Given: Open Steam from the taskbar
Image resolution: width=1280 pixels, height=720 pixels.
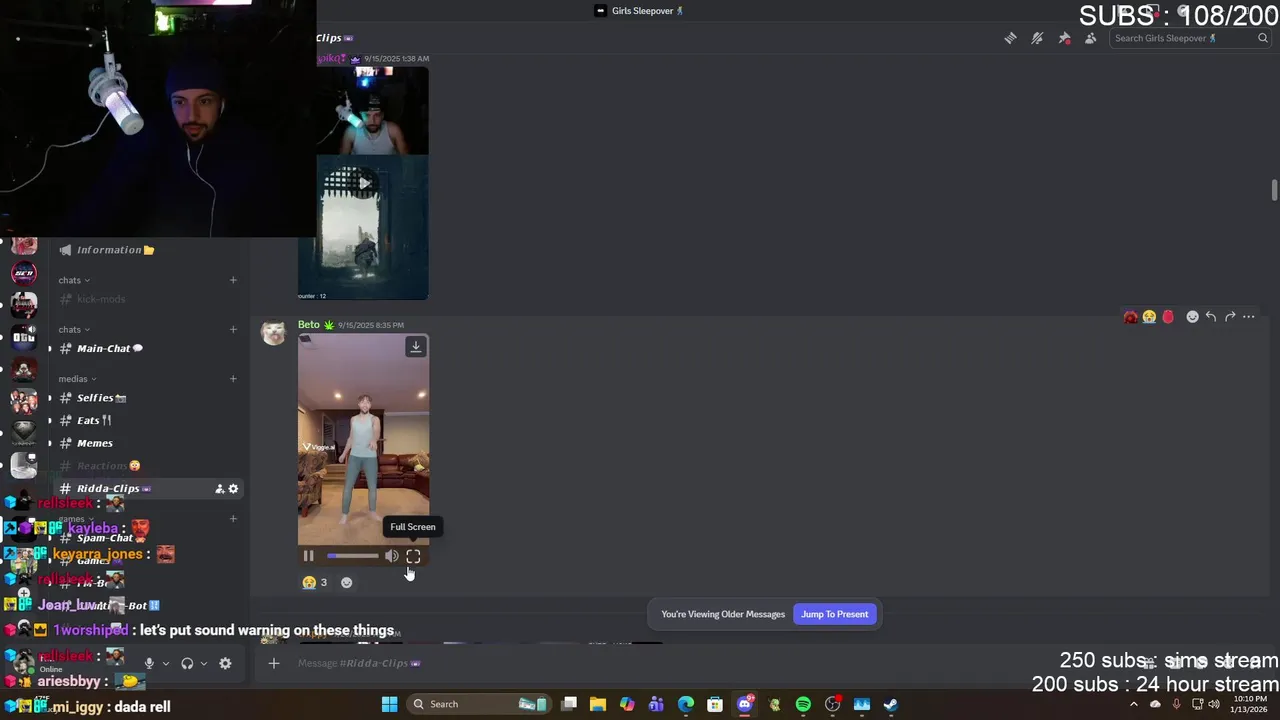Looking at the screenshot, I should [891, 704].
